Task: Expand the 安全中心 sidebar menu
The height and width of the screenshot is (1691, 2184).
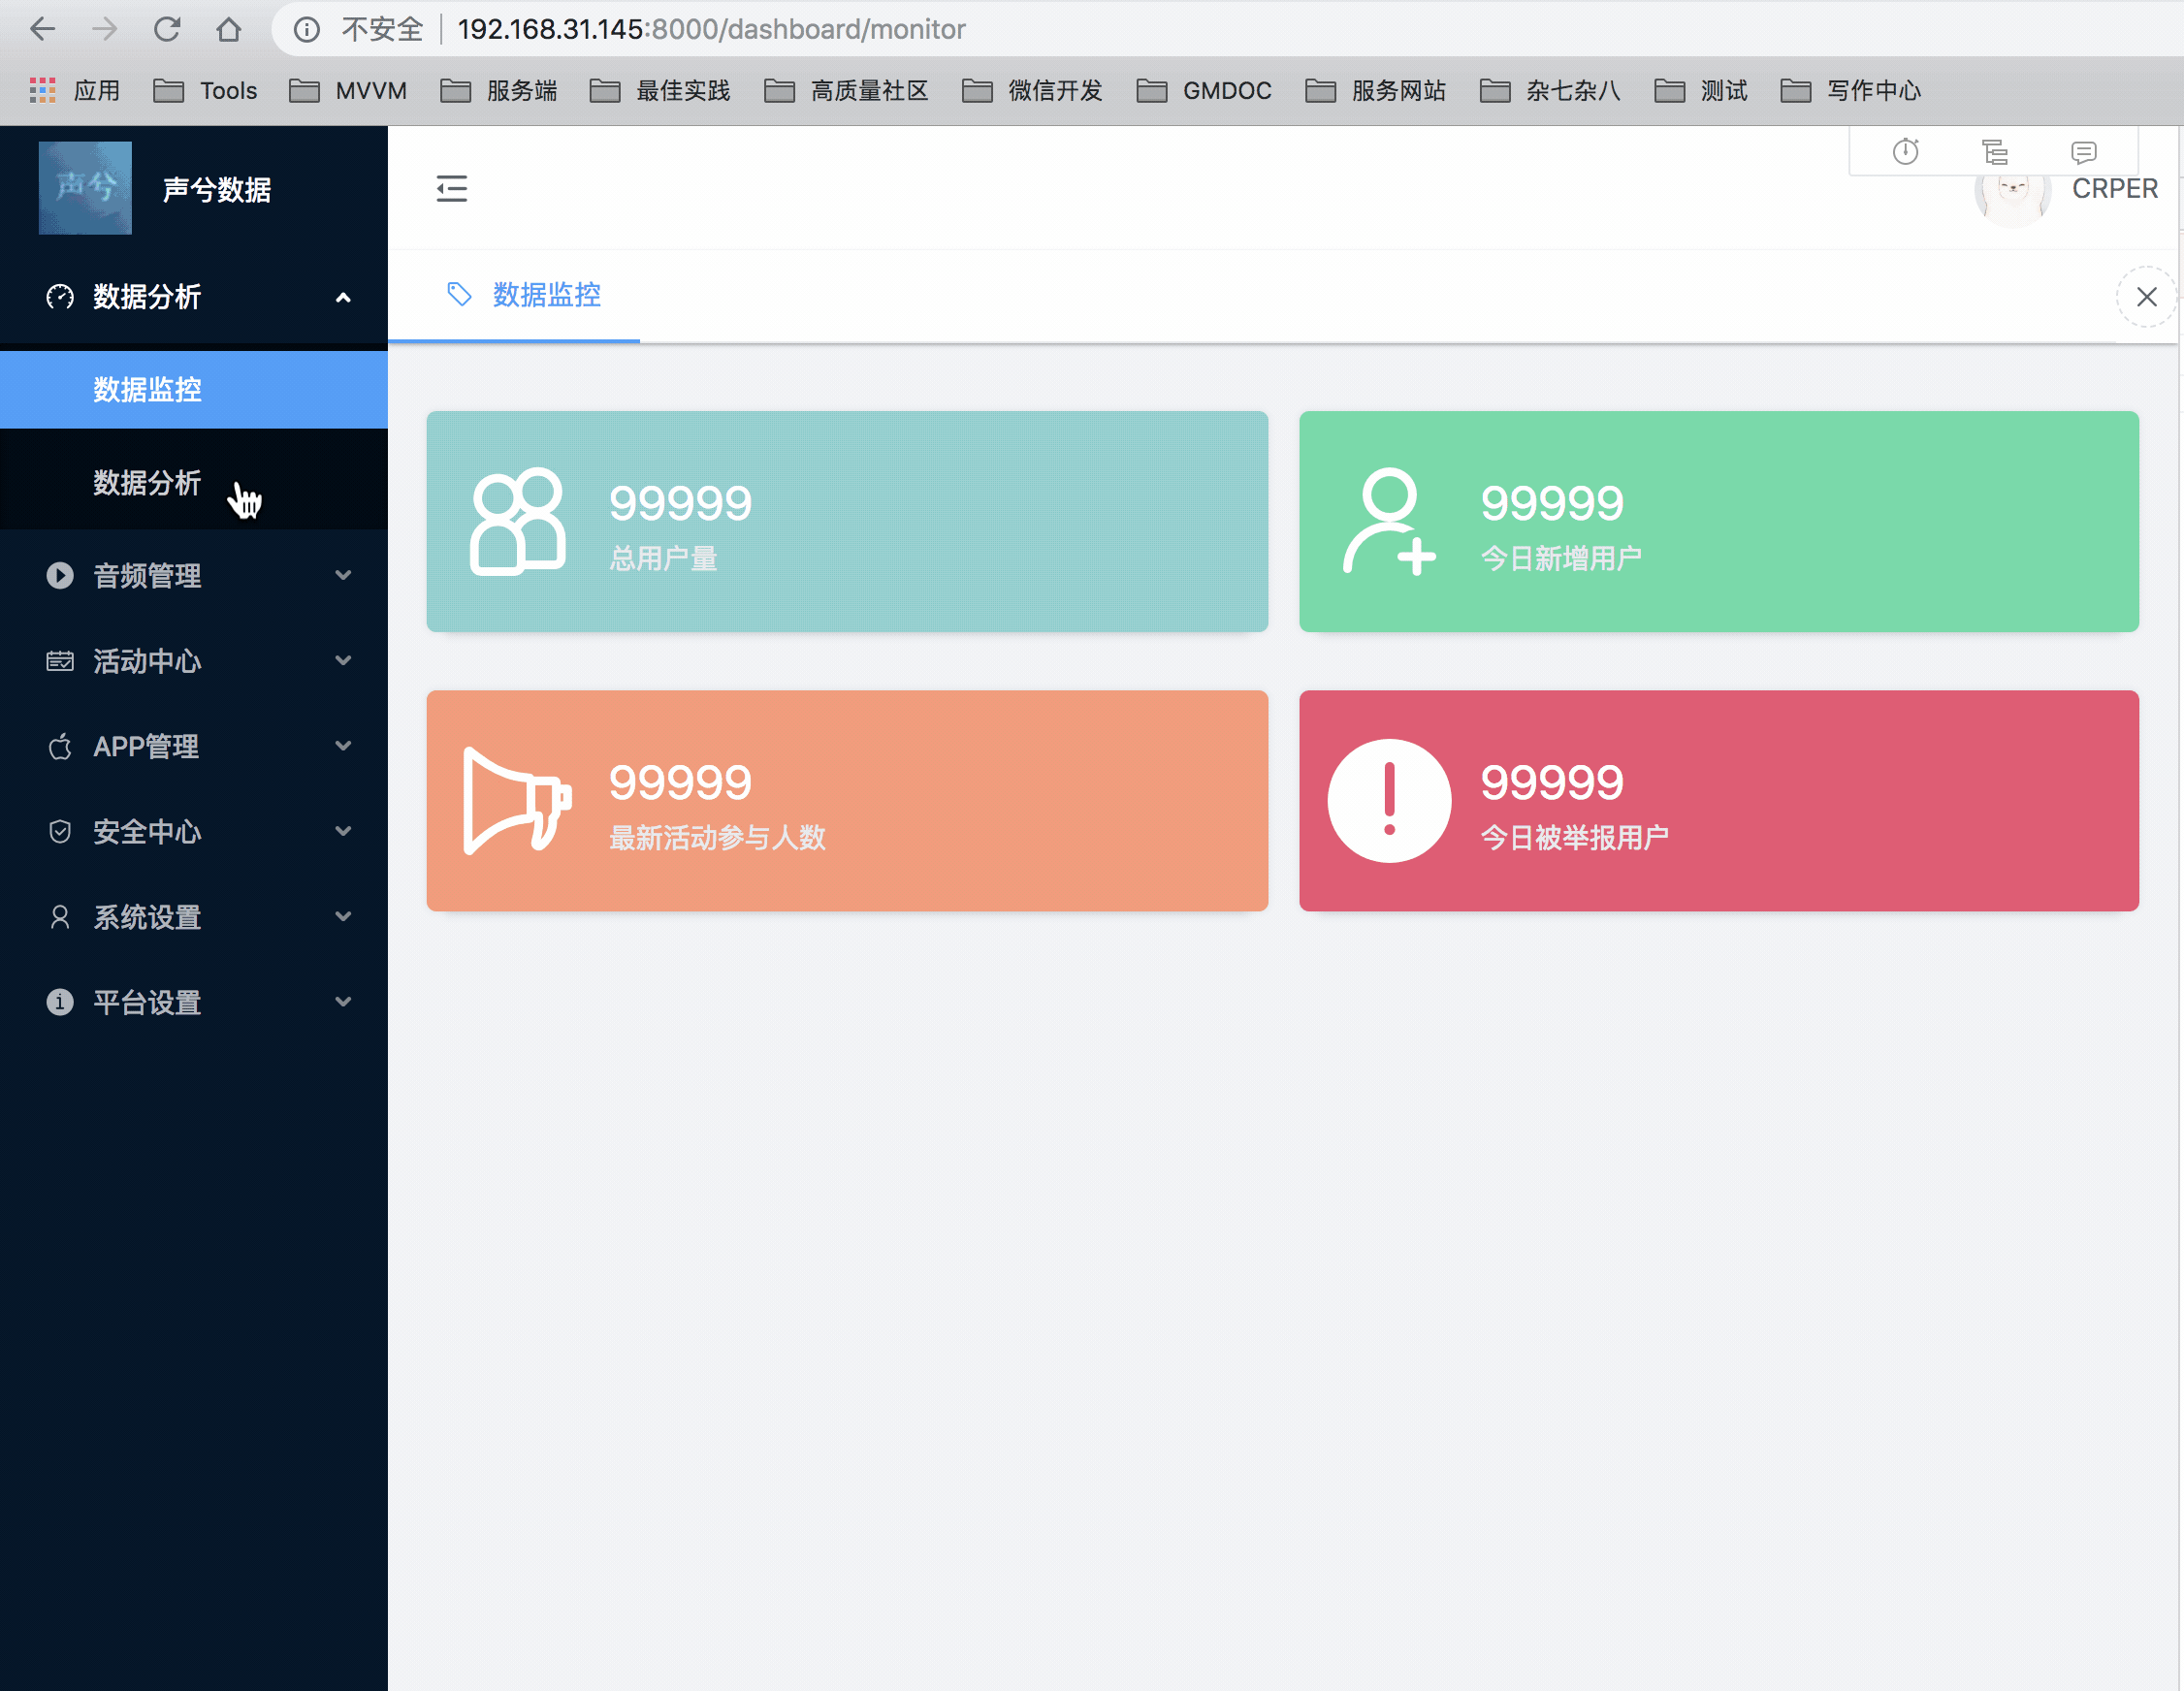Action: click(x=343, y=831)
